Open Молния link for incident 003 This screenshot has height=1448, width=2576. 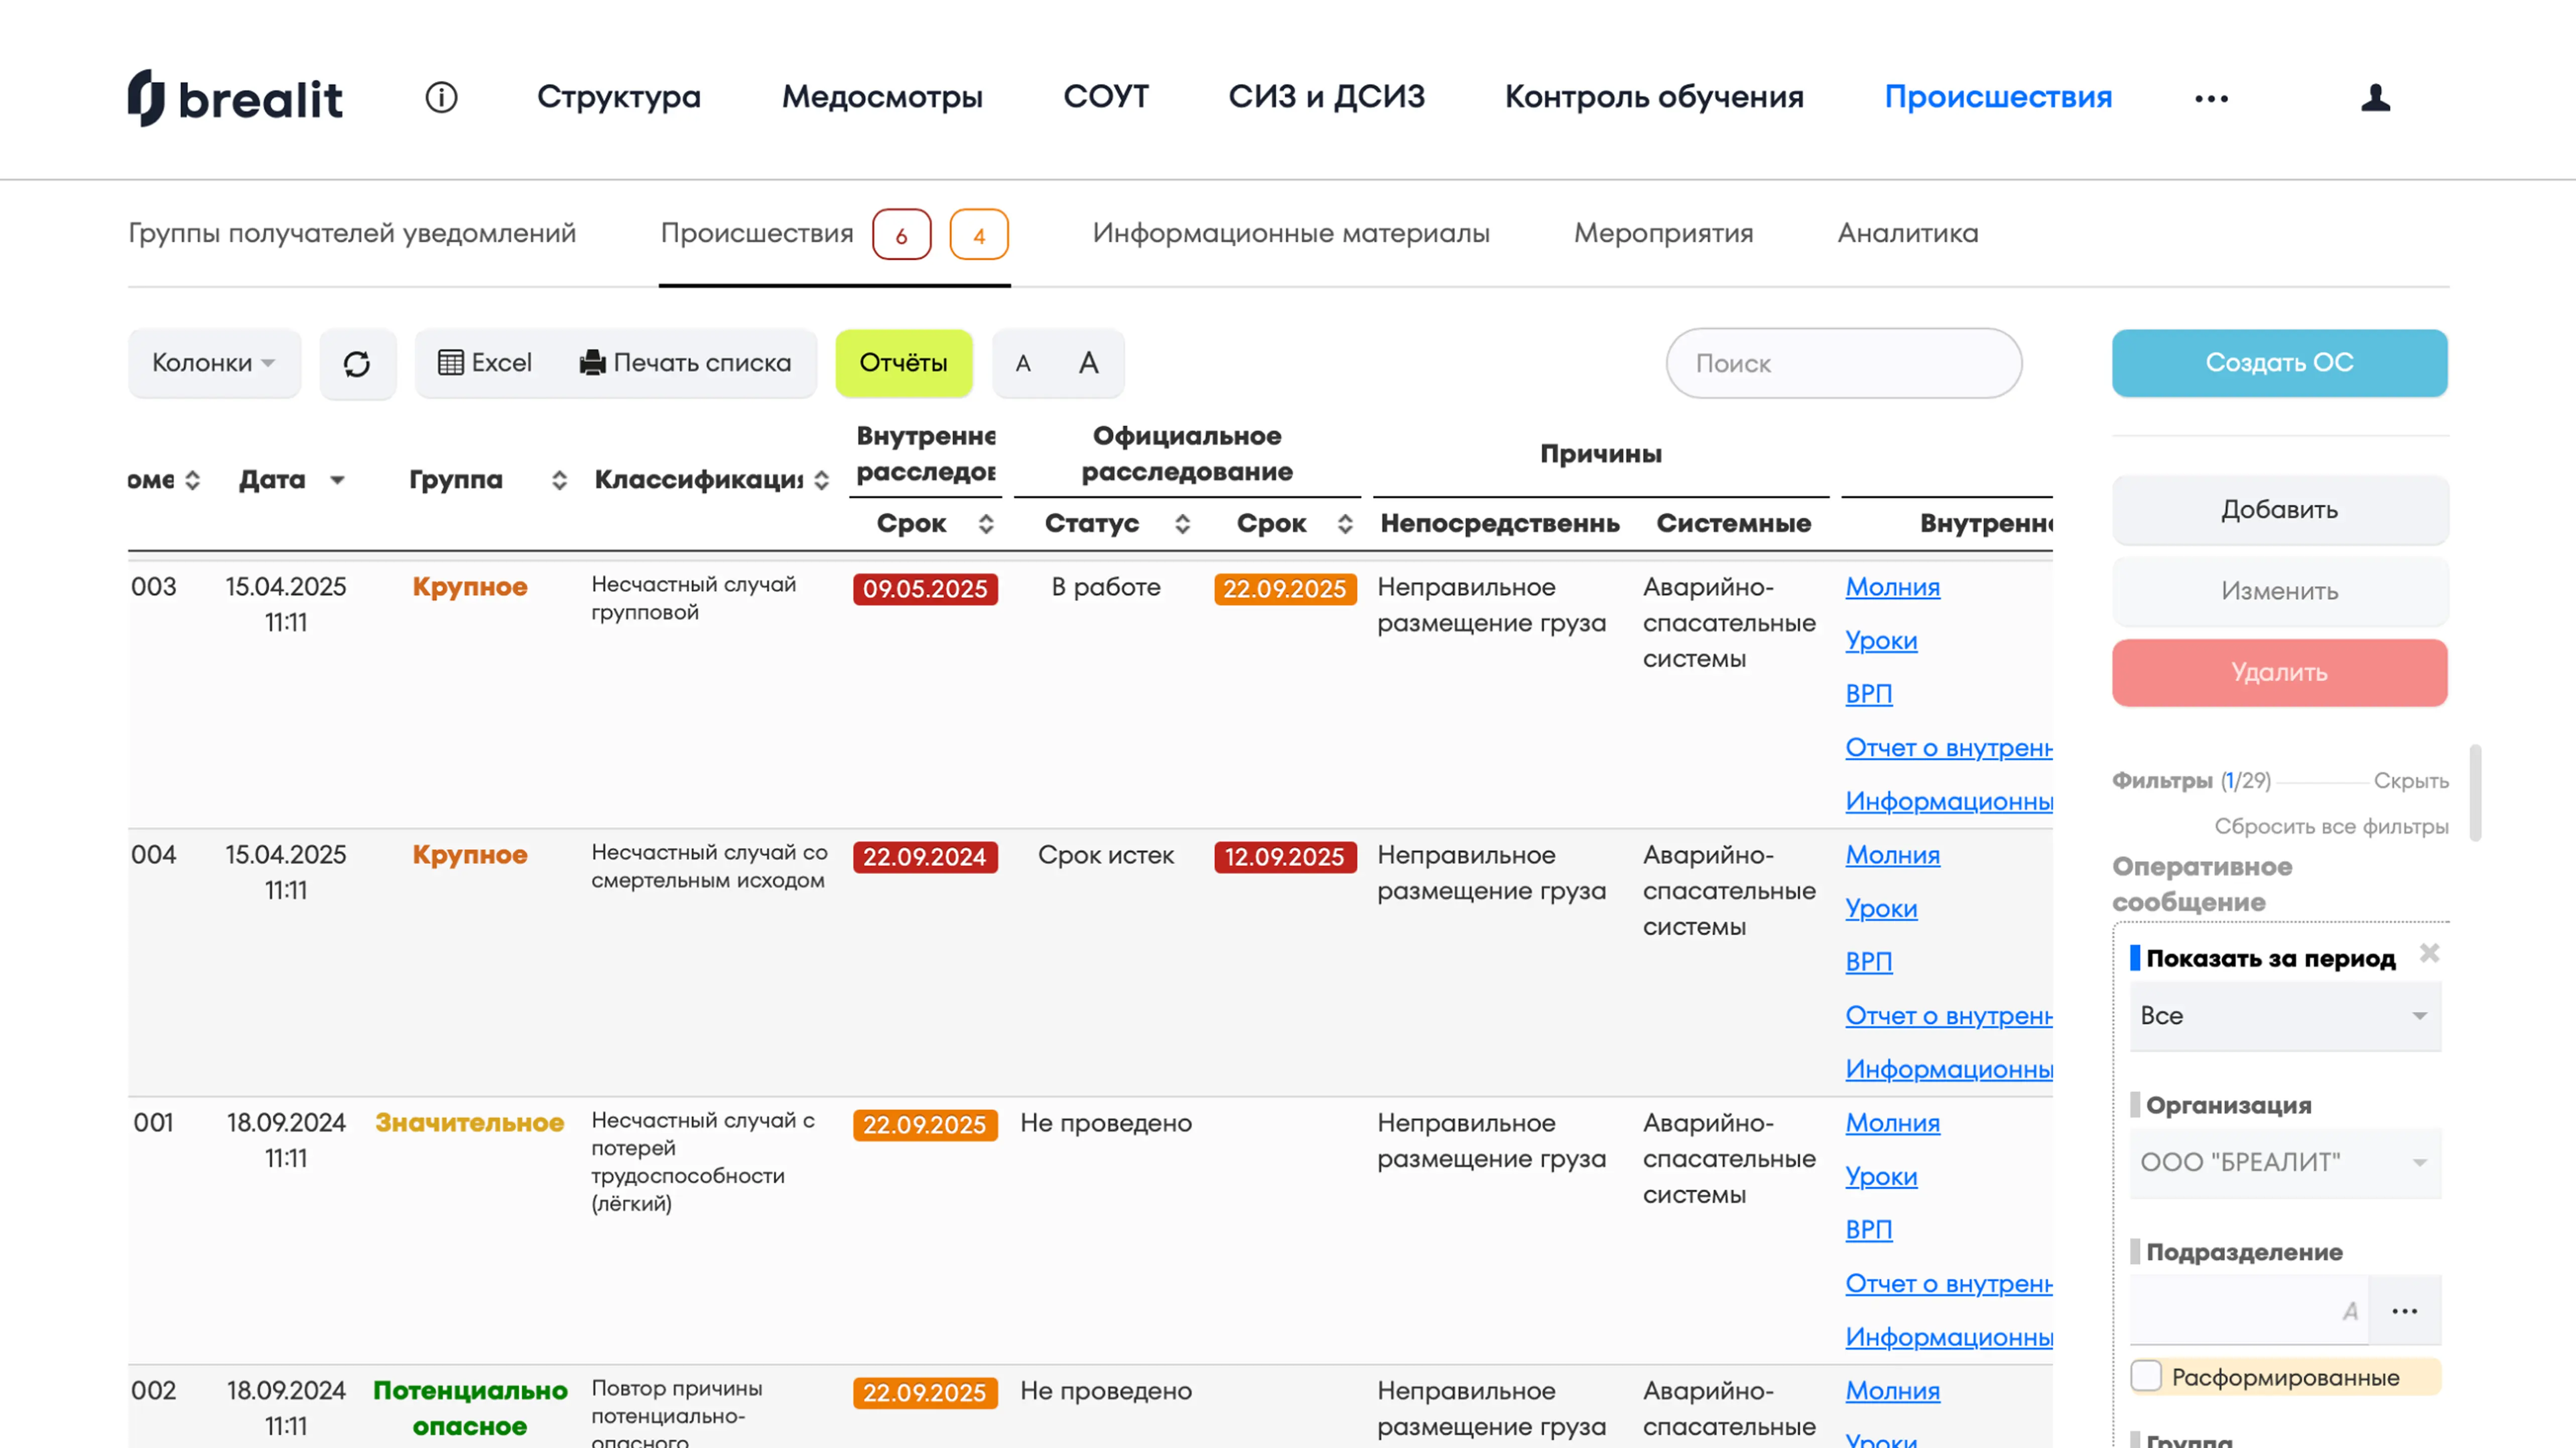[1892, 587]
